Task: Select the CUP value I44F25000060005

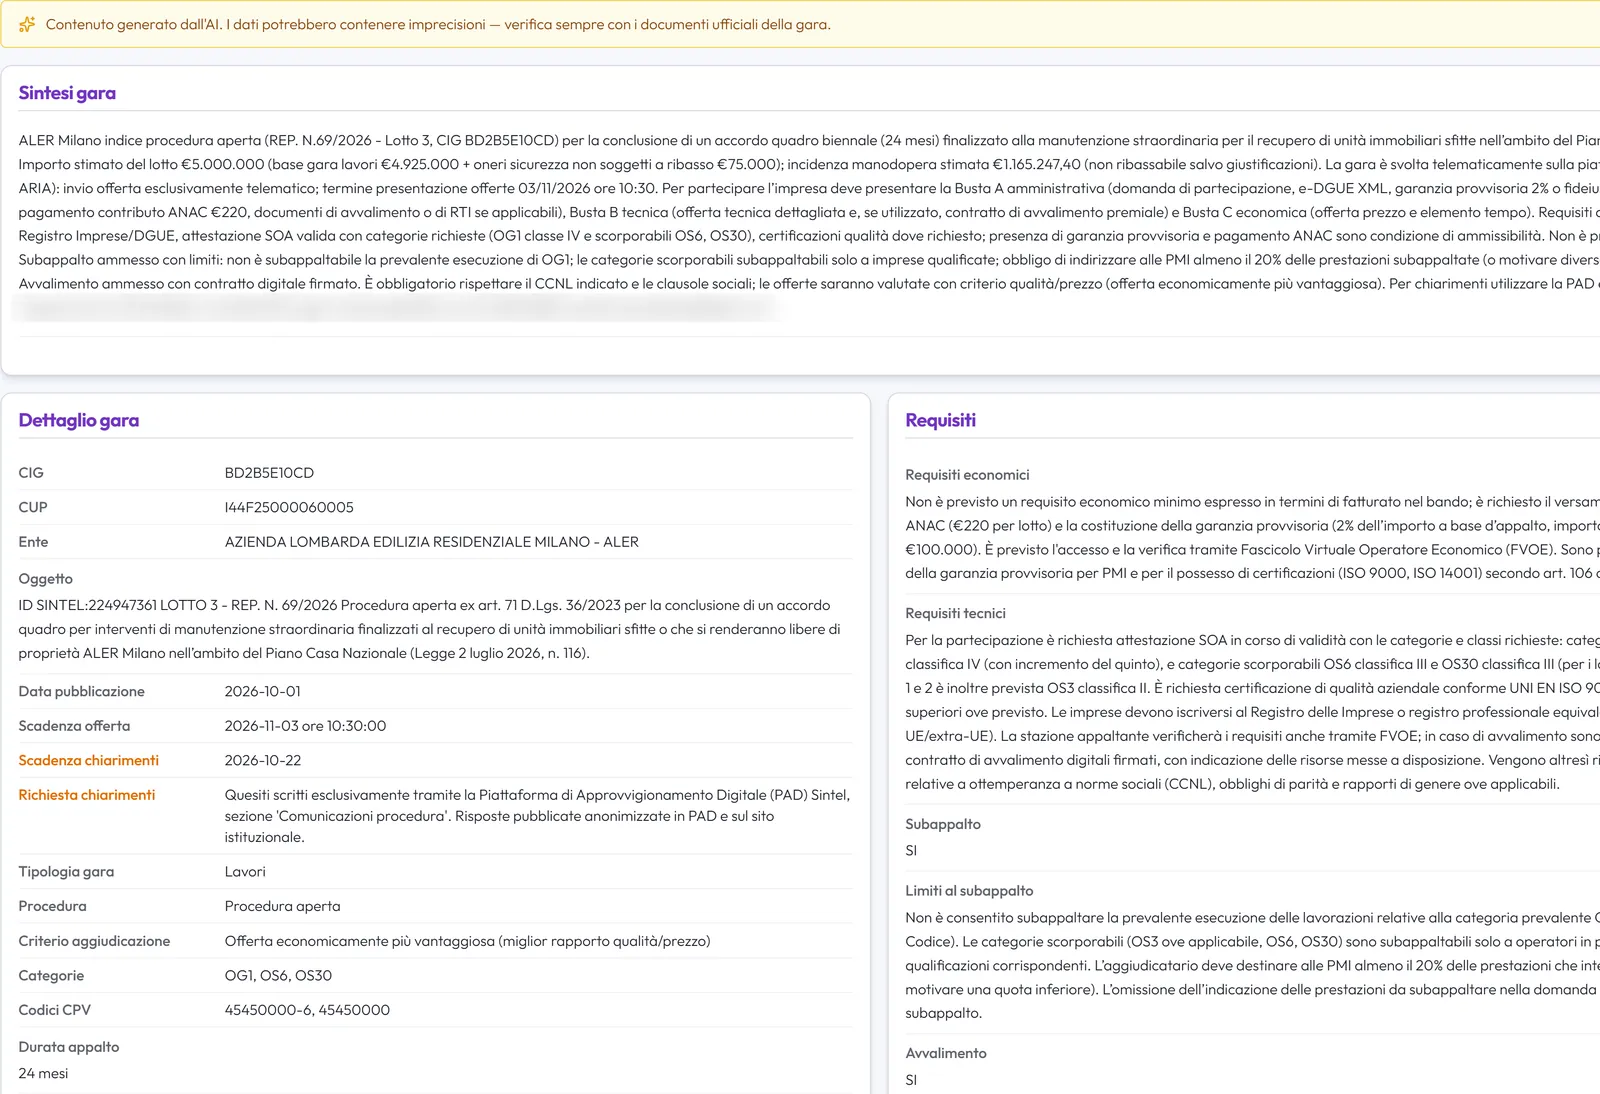Action: (x=289, y=507)
